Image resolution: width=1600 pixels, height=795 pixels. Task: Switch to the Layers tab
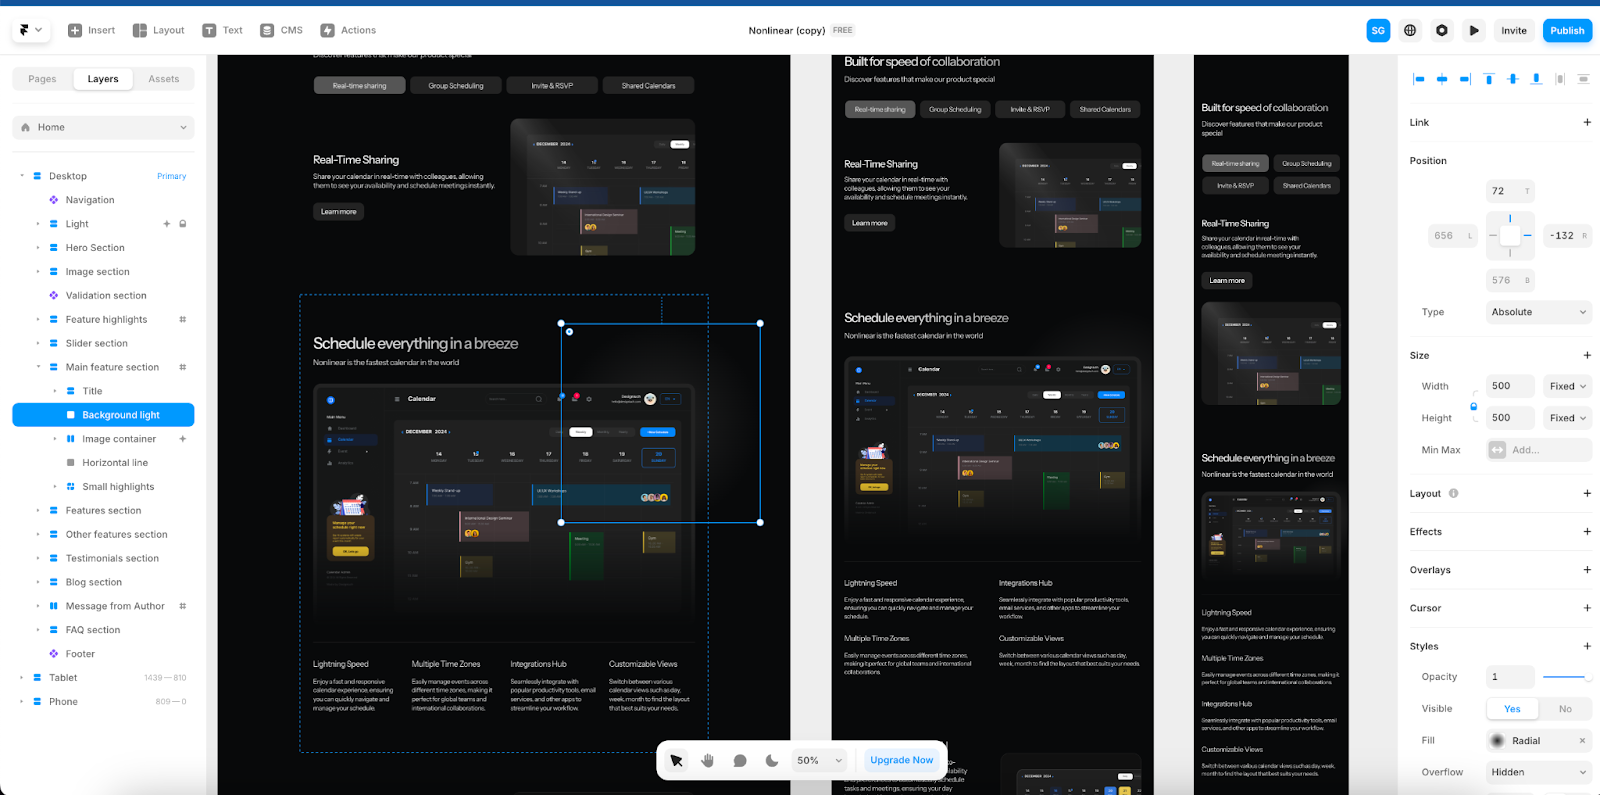click(103, 79)
